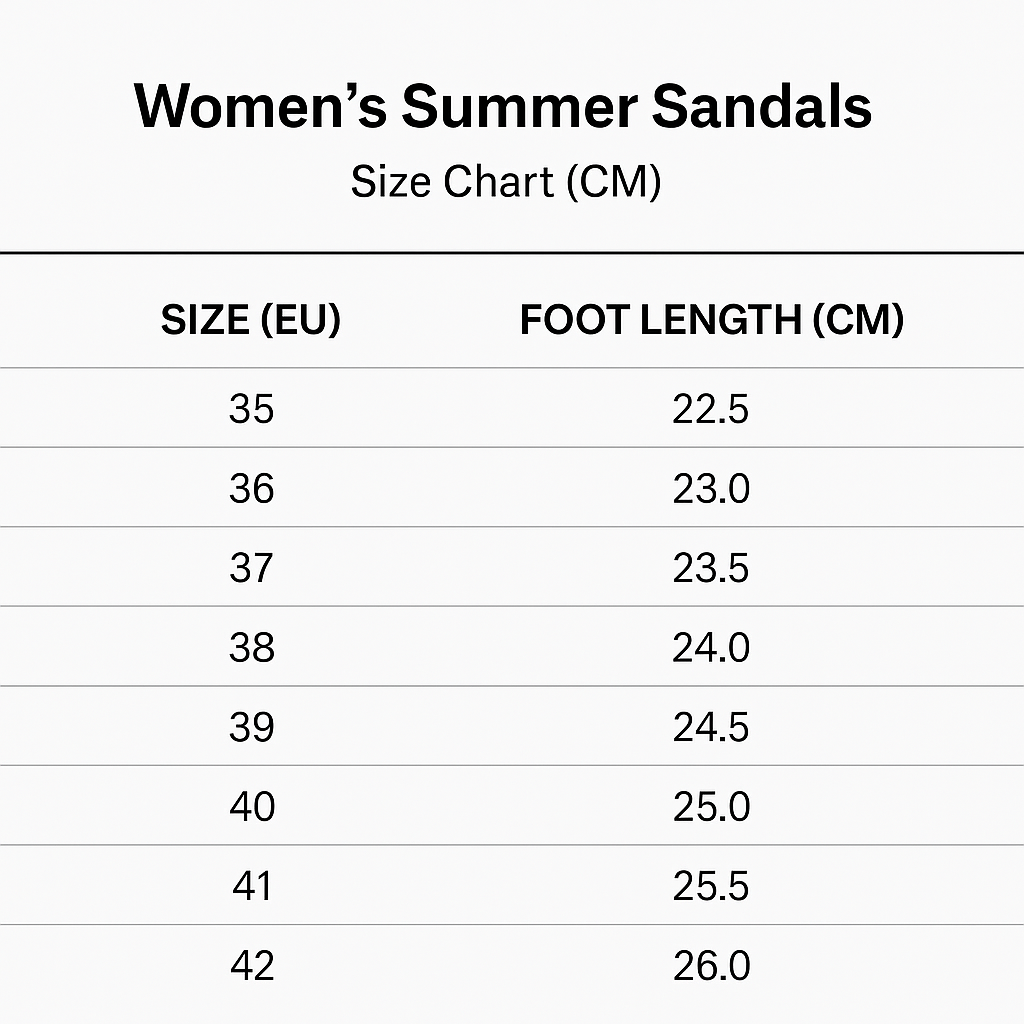
Task: Click the 22.5 foot length value
Action: [710, 409]
